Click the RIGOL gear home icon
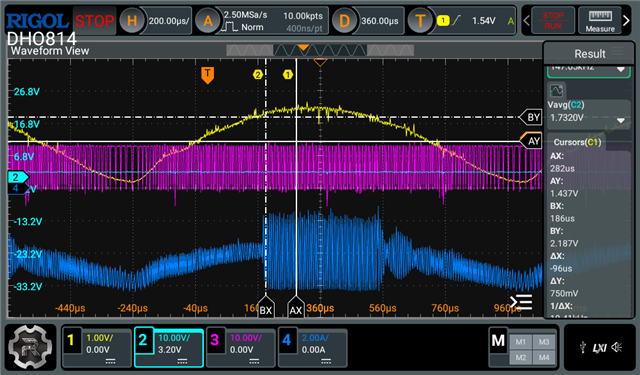The height and width of the screenshot is (375, 640). tap(31, 347)
